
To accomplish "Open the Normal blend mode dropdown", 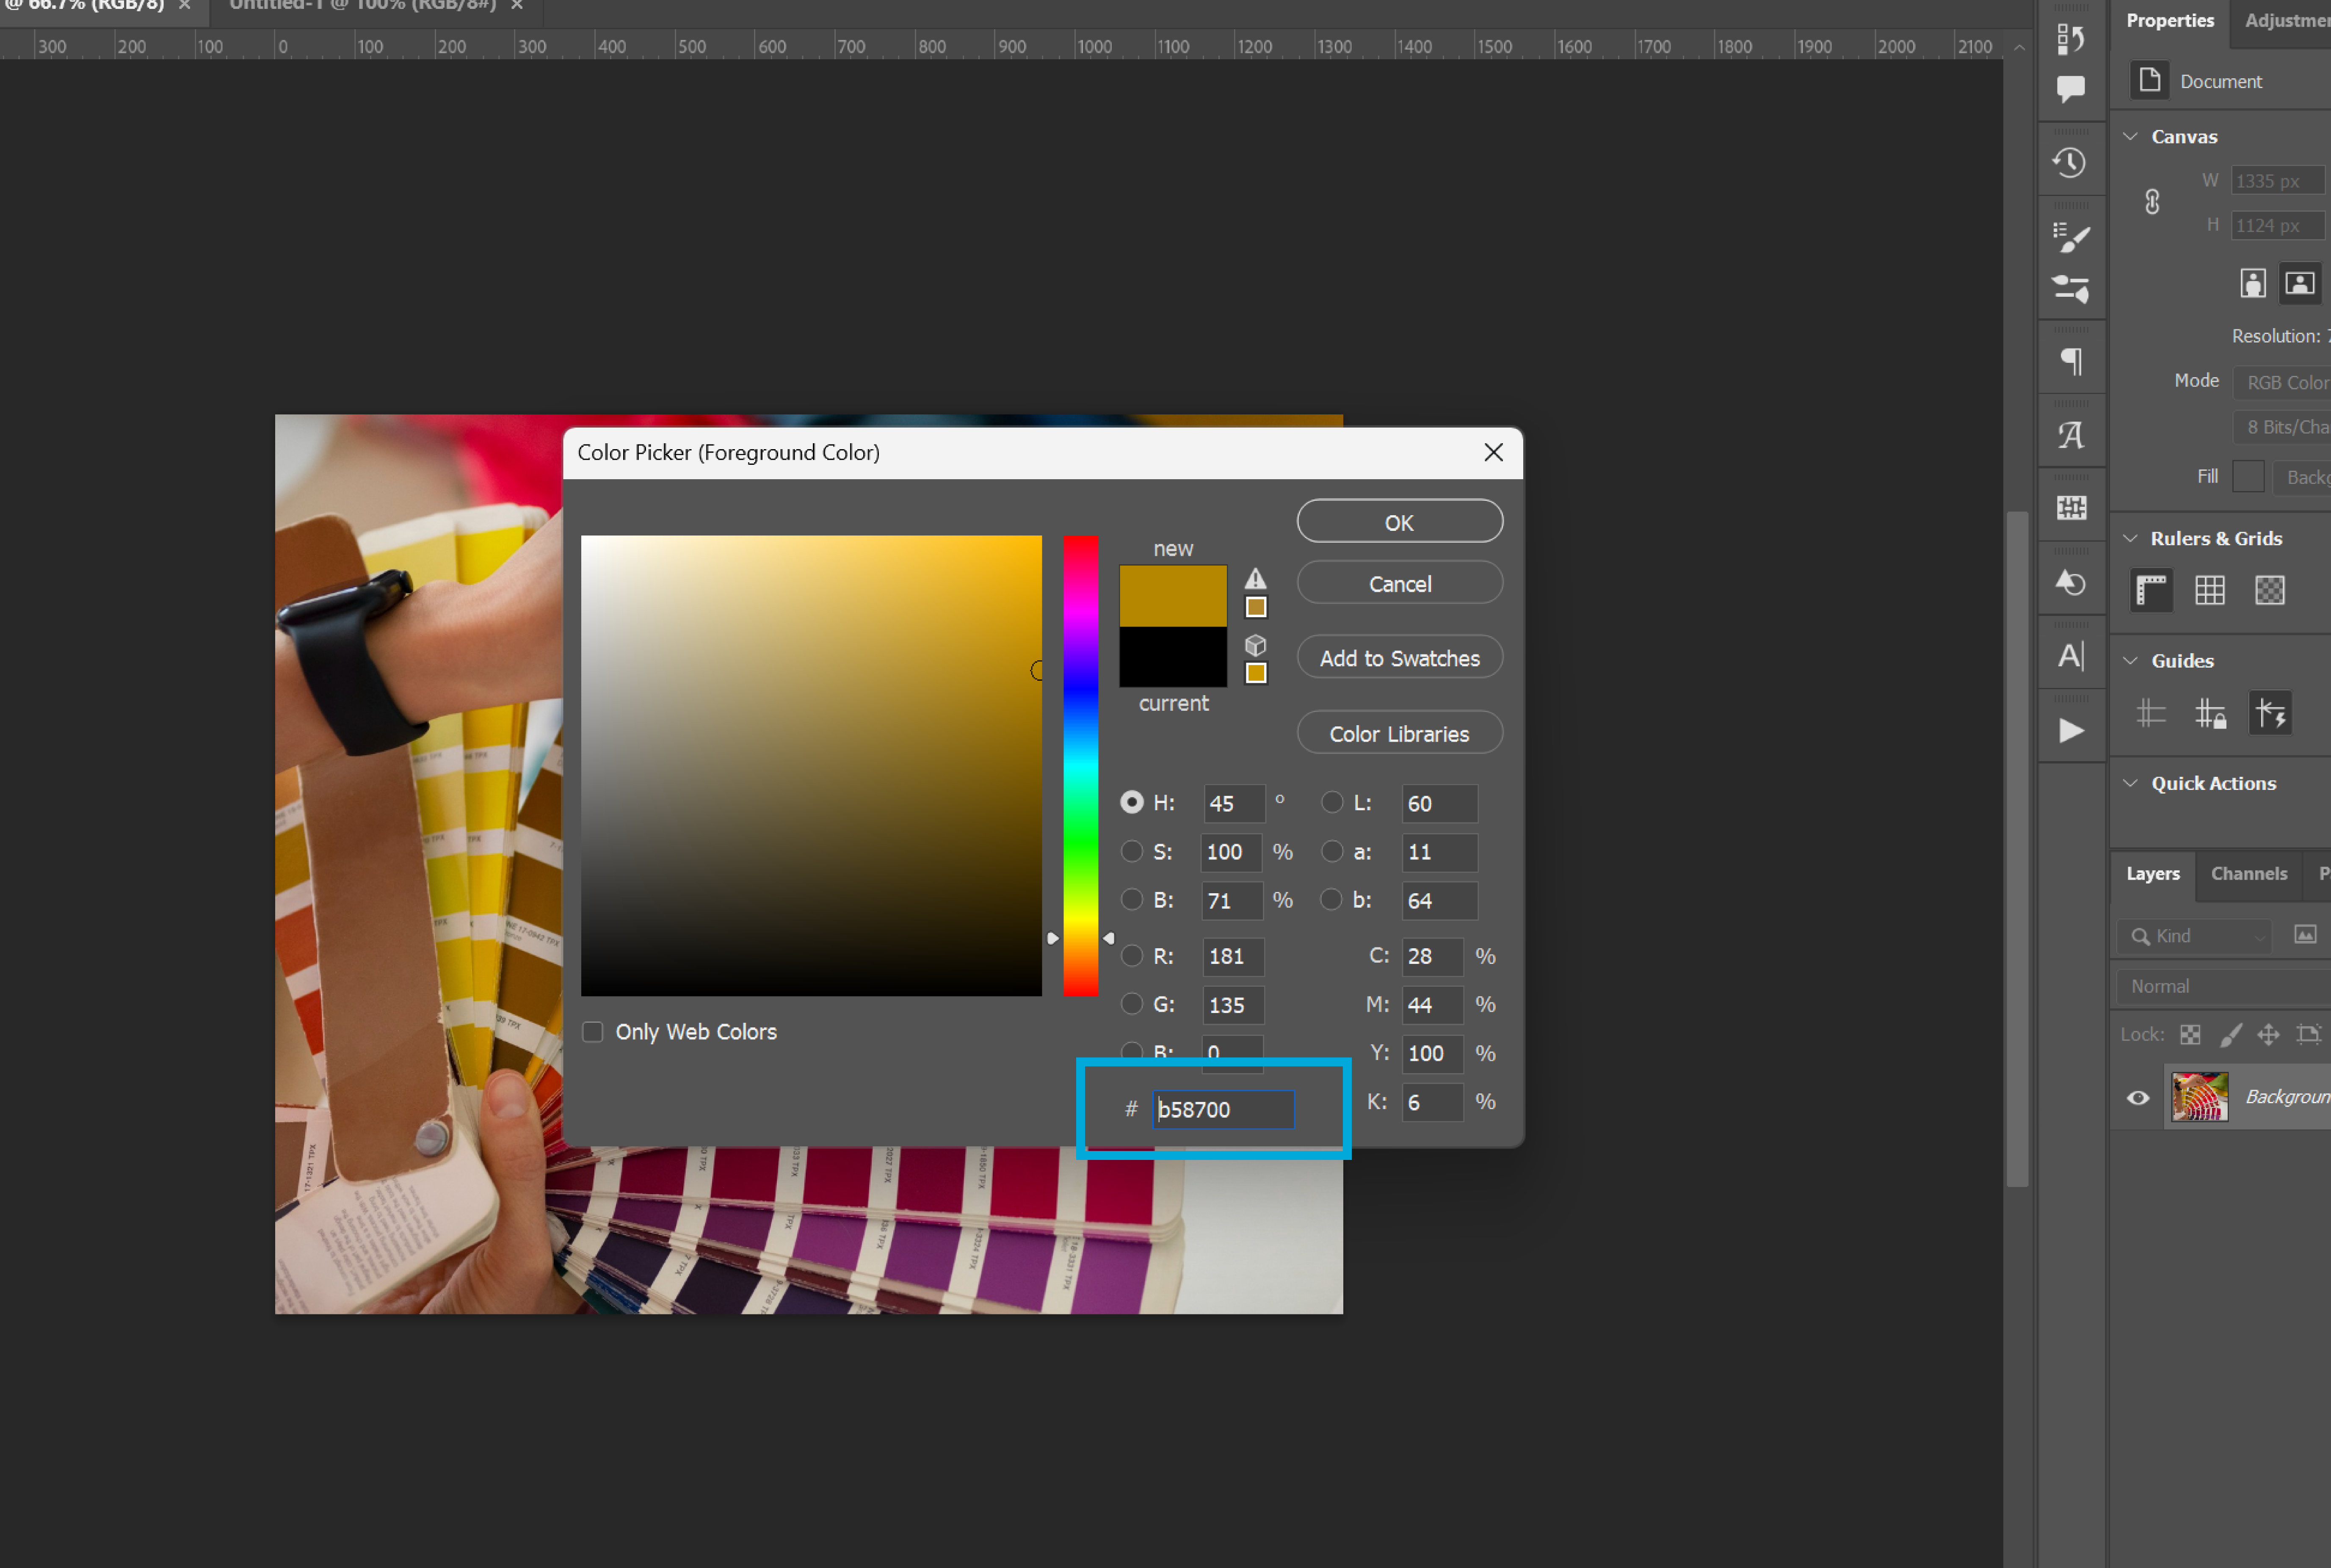I will coord(2223,986).
